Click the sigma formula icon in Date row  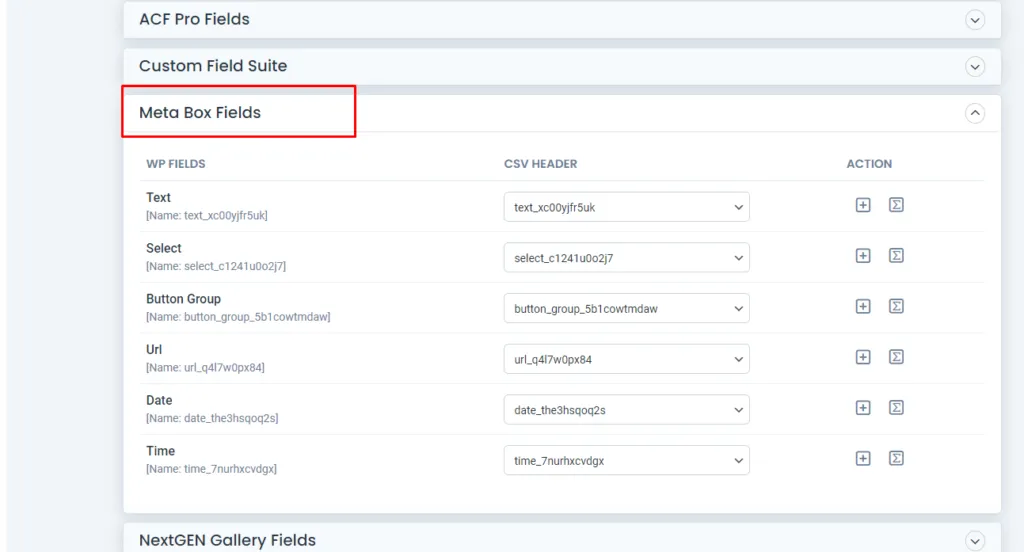coord(896,408)
